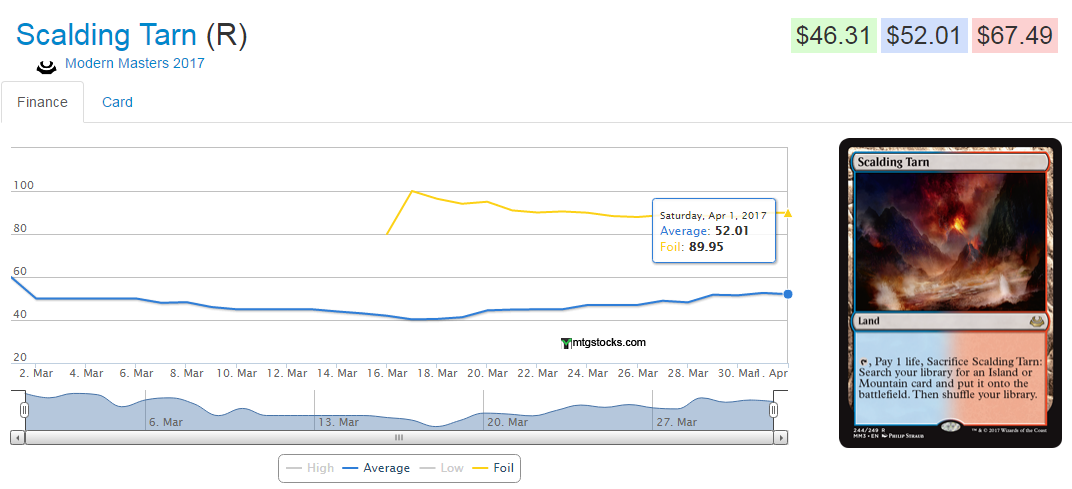Image resolution: width=1072 pixels, height=489 pixels.
Task: Click the 18. Mar x-axis label
Action: point(438,373)
